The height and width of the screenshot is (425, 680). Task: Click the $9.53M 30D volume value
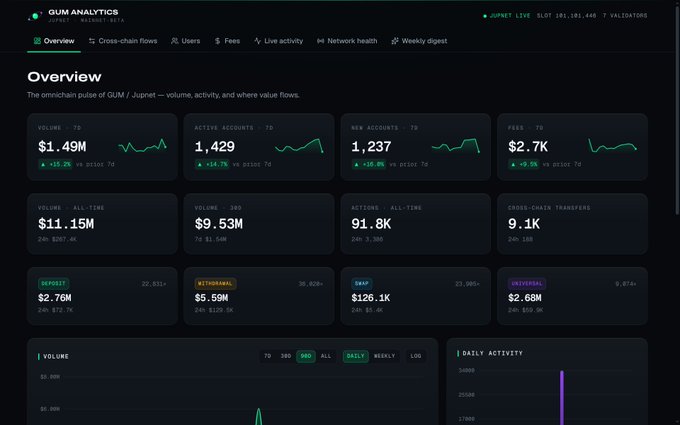pyautogui.click(x=219, y=224)
